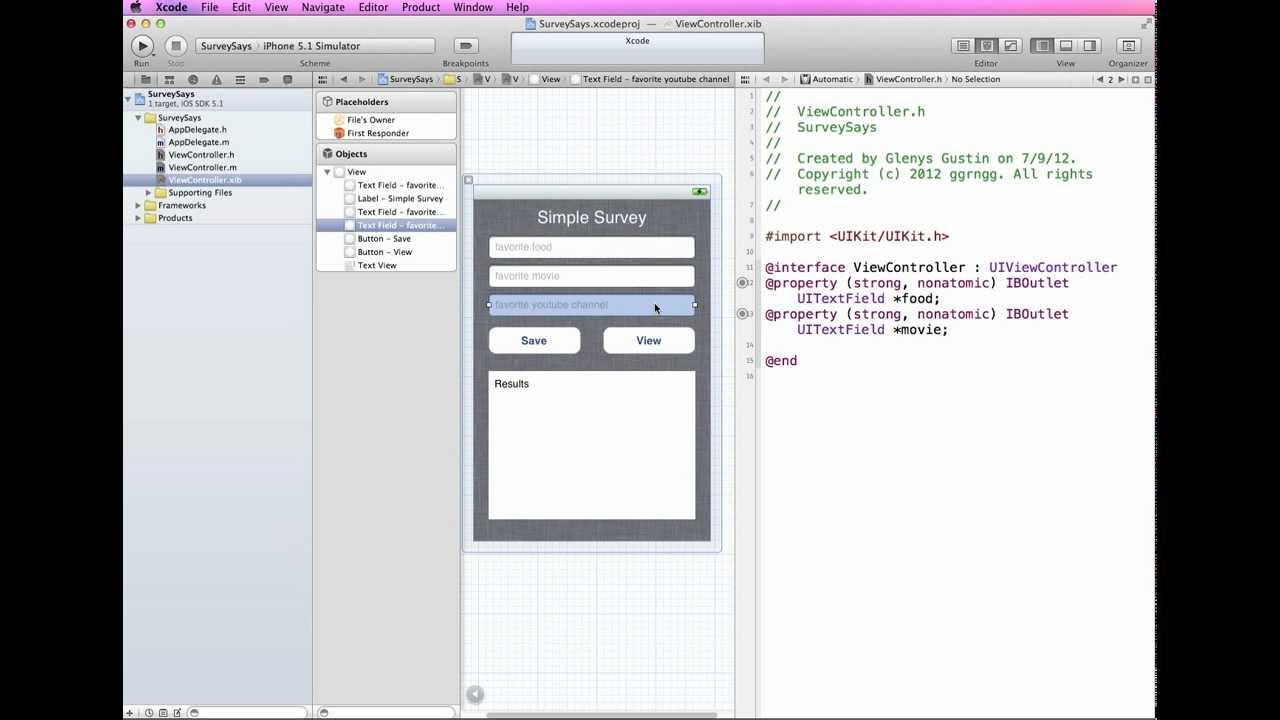Click the outlet connection circle for food property
Screen dimensions: 1280x720
click(x=742, y=283)
